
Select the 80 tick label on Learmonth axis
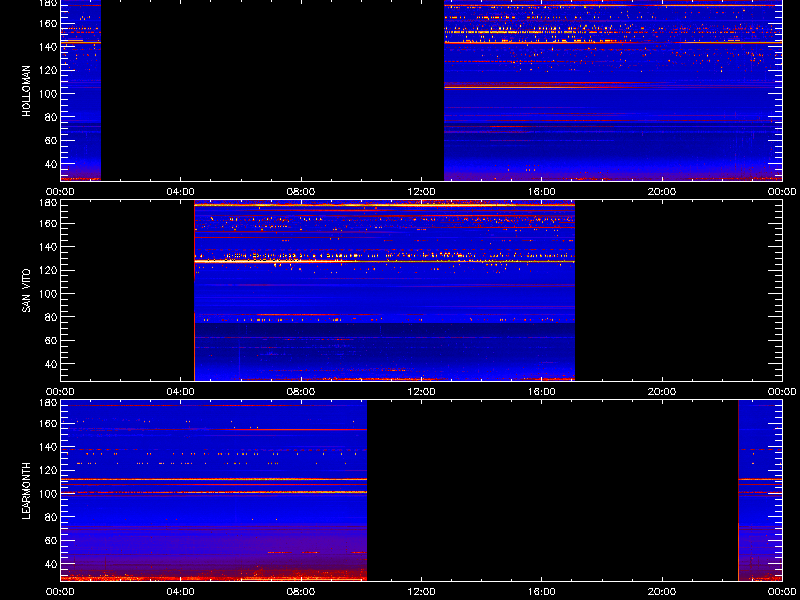coord(52,517)
